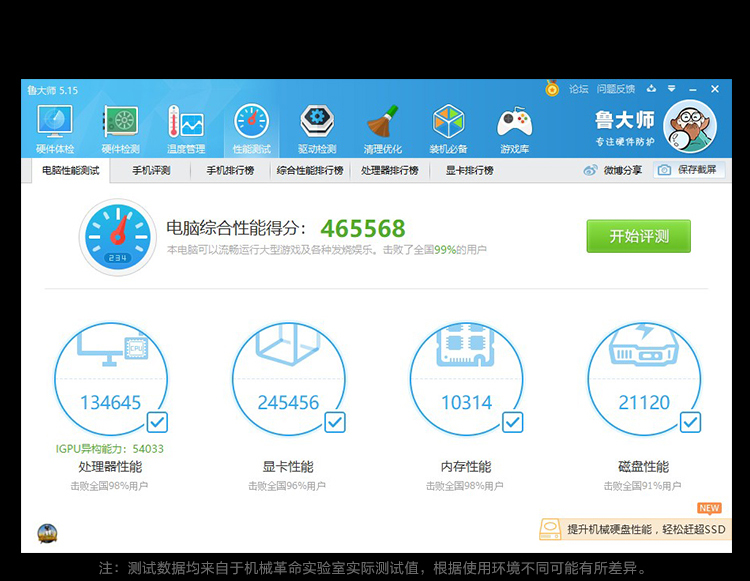The width and height of the screenshot is (750, 581).
Task: Click the 鲁大师 old man avatar
Action: coord(690,126)
